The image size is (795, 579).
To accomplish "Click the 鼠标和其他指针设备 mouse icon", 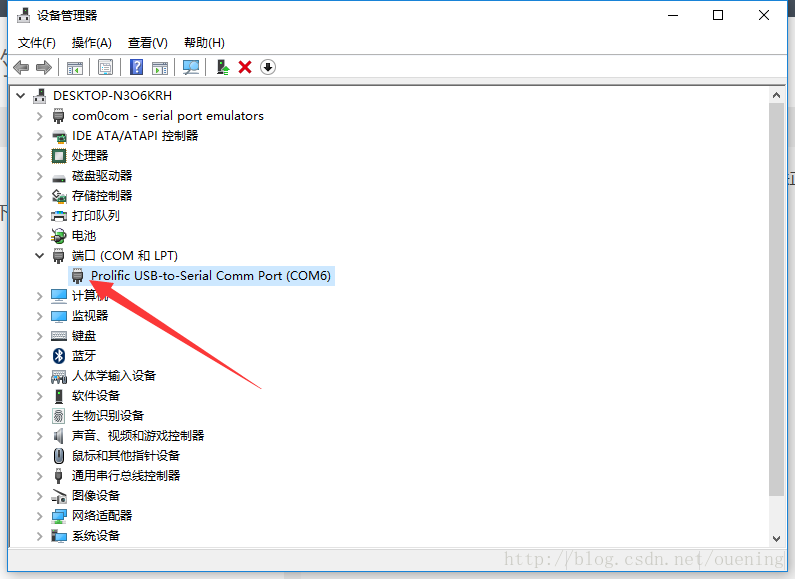I will 59,456.
